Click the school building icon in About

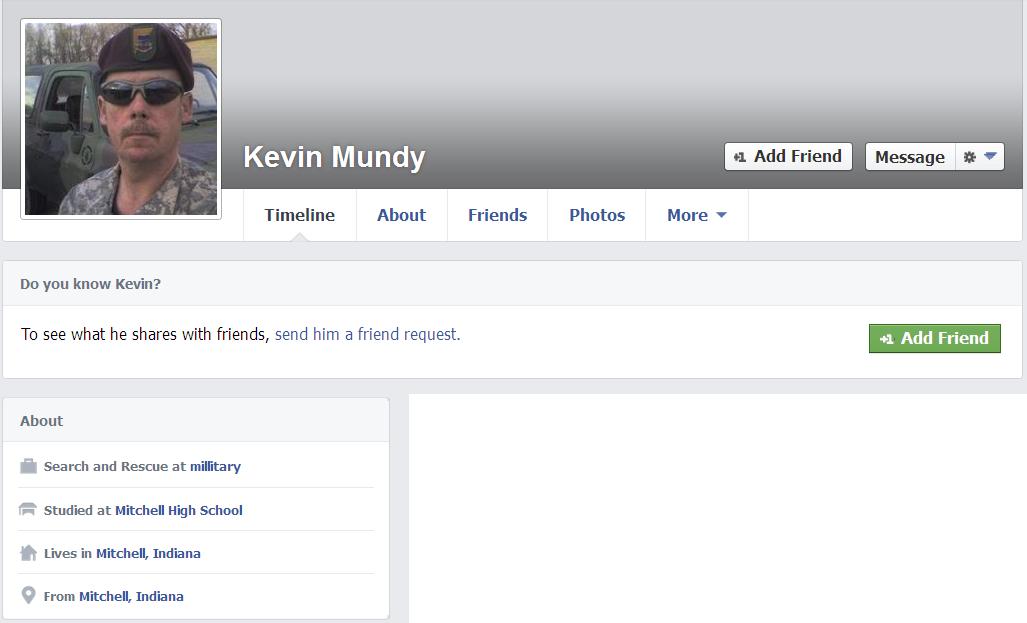point(28,509)
